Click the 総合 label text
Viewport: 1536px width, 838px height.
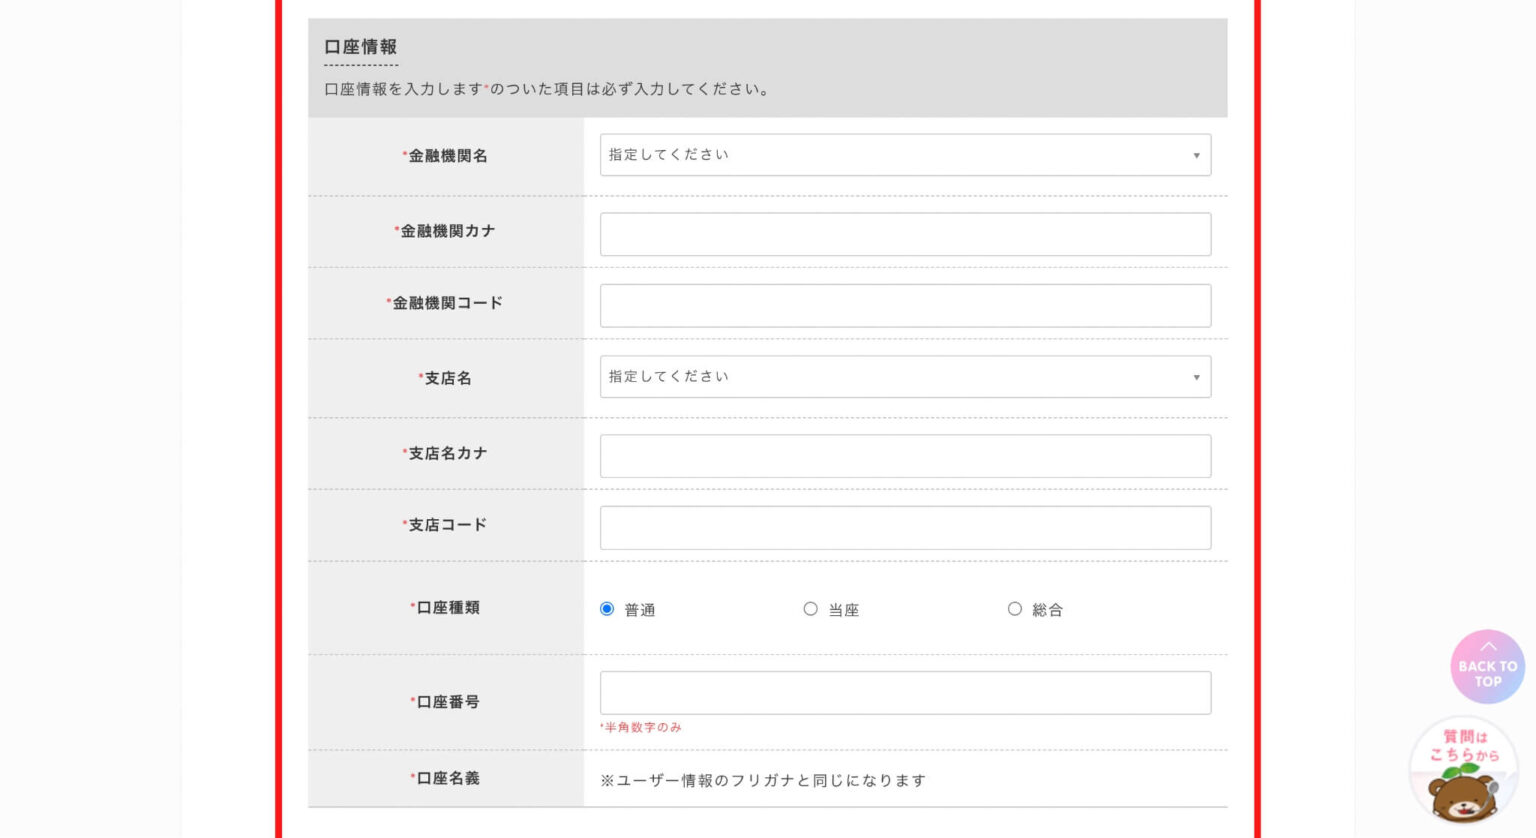(1047, 610)
